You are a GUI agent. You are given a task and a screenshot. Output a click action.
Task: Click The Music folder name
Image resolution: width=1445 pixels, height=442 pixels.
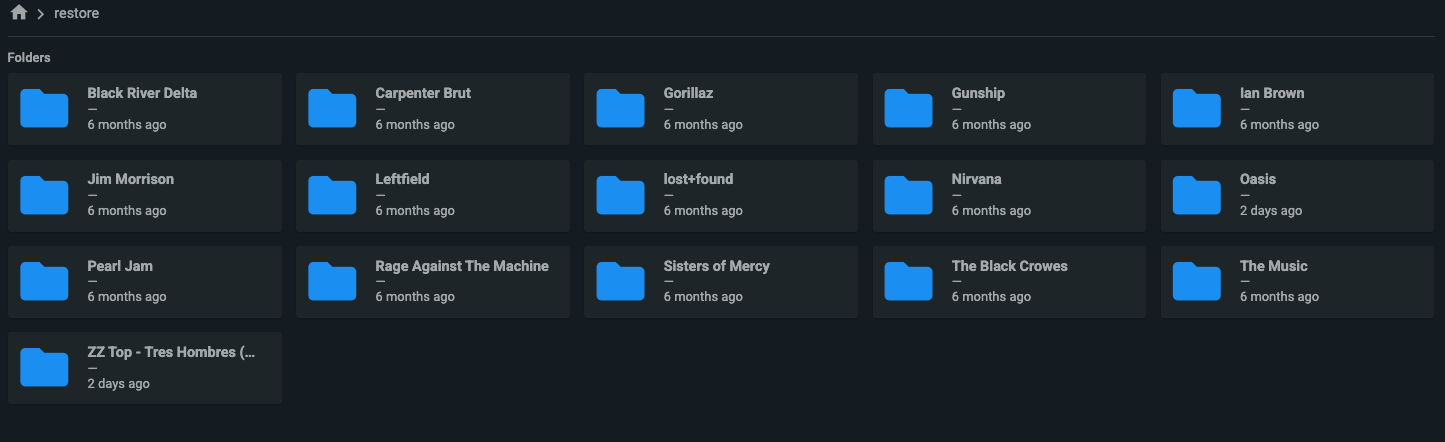(1273, 266)
